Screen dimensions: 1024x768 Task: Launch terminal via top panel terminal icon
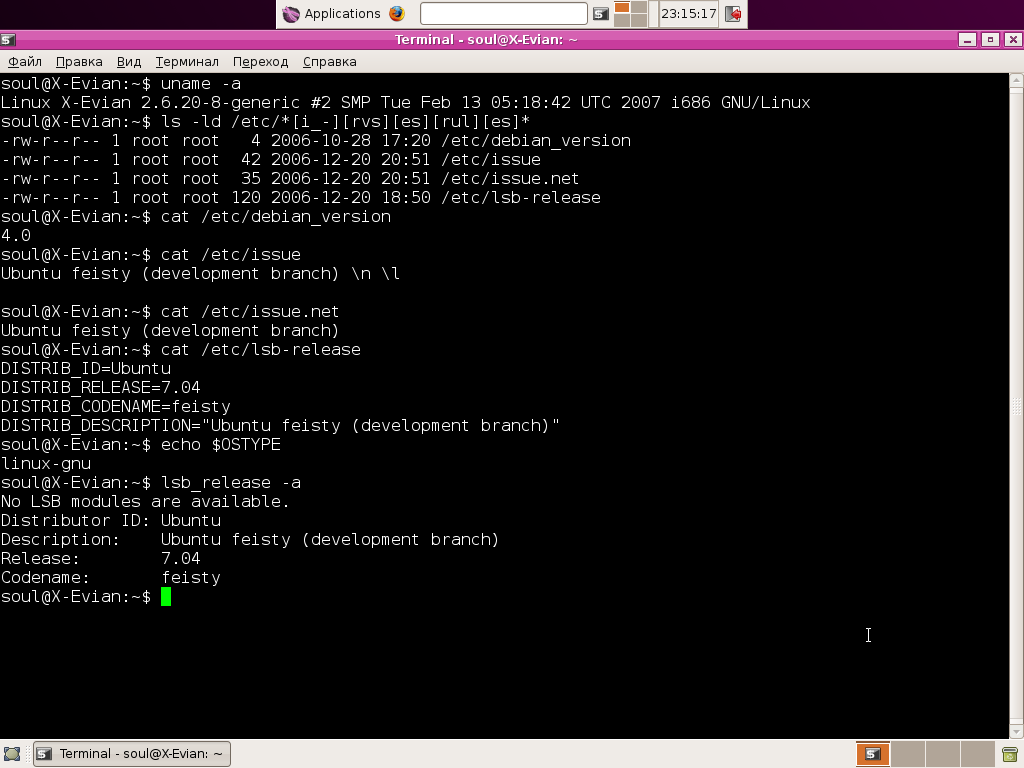(601, 14)
